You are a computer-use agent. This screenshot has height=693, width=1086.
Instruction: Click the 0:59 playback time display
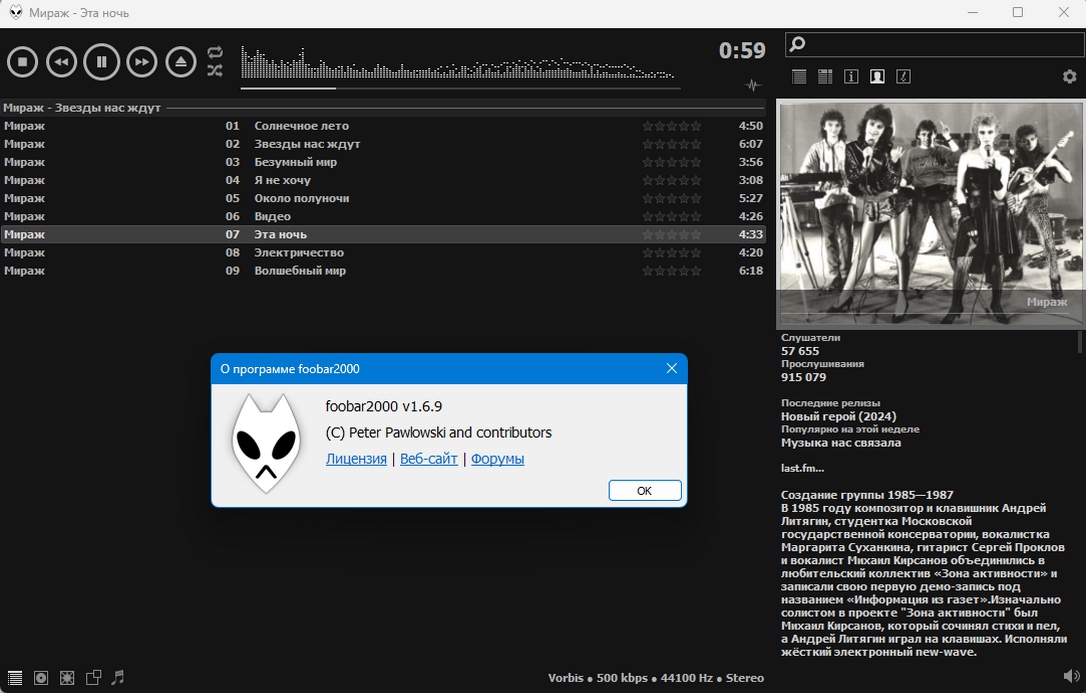point(742,51)
